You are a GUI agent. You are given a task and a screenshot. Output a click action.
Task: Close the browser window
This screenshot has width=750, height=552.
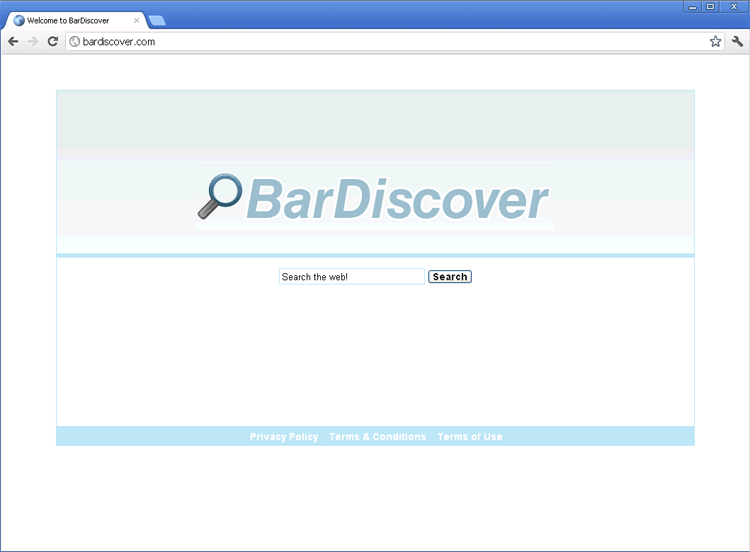point(734,7)
